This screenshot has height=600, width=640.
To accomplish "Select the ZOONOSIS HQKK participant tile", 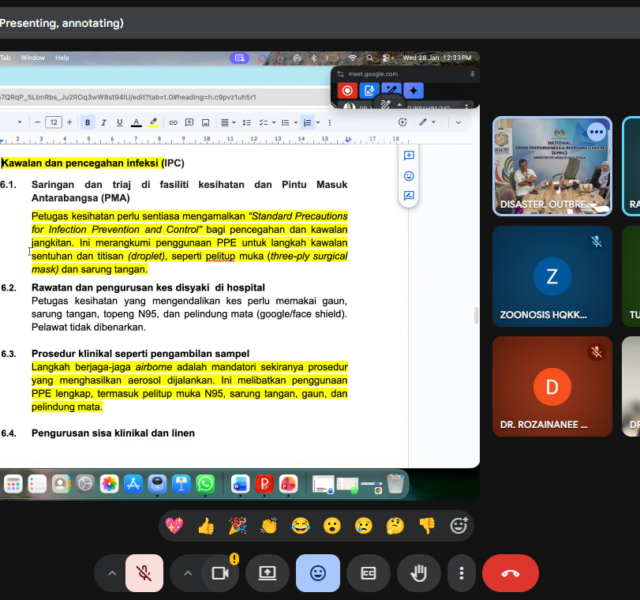I will tap(552, 276).
